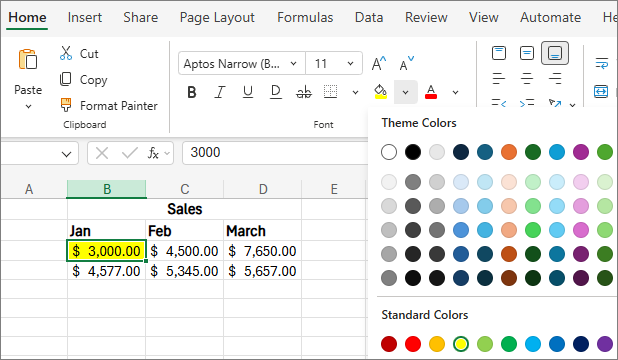Image resolution: width=618 pixels, height=360 pixels.
Task: Select the cell containing $ 3,000.00
Action: [x=106, y=251]
